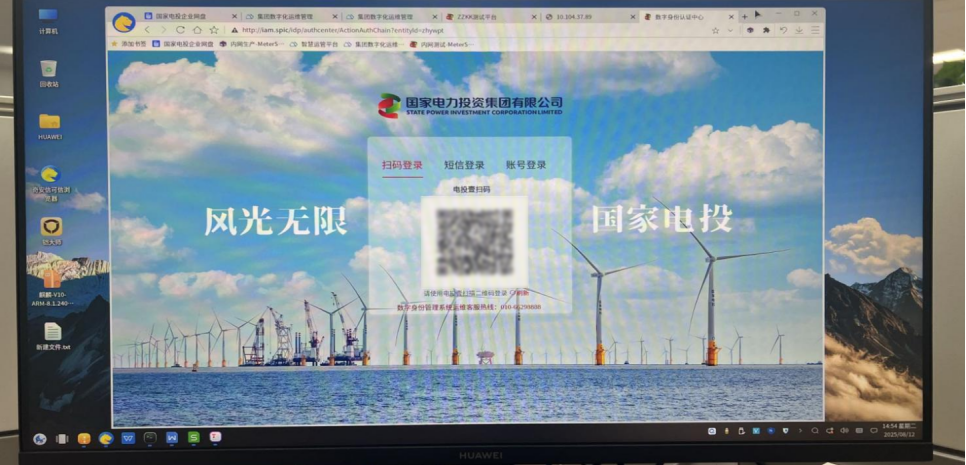The image size is (966, 465).
Task: Switch to 账号登录 login tab
Action: [x=526, y=165]
